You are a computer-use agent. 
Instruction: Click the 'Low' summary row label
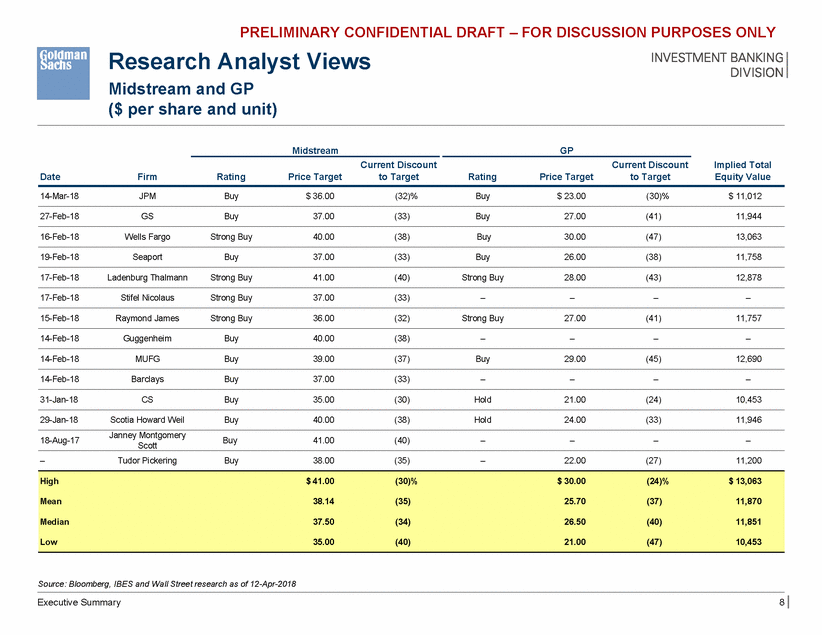coord(49,542)
